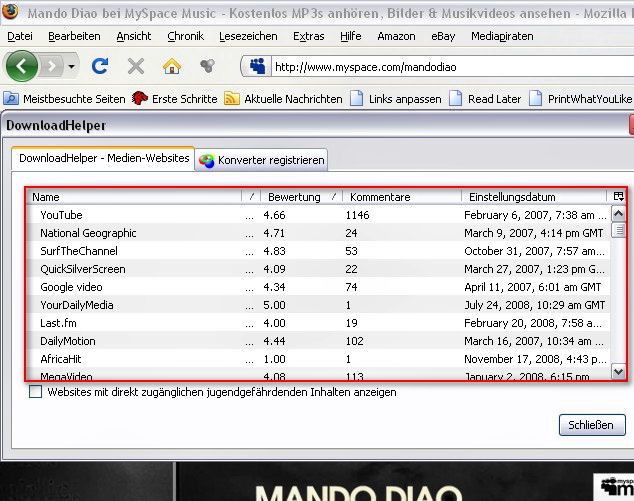Open the Links anpassen bookmark

pyautogui.click(x=395, y=99)
